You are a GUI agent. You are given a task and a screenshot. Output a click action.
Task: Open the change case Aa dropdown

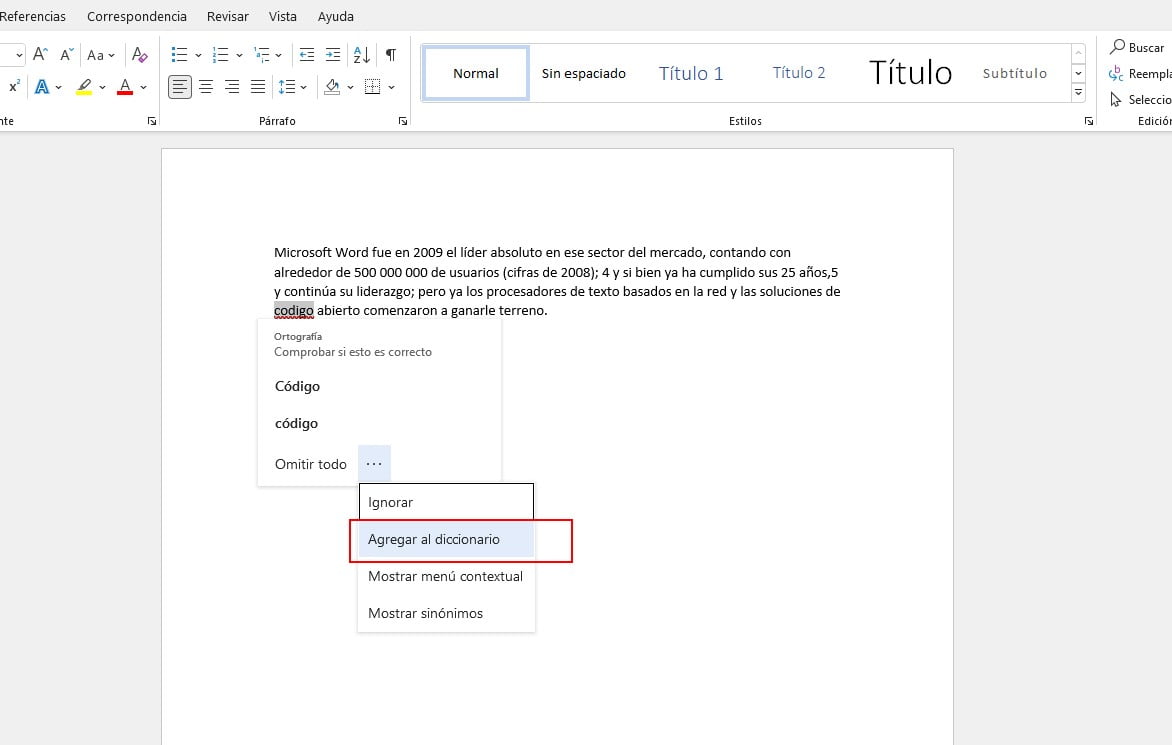[100, 55]
